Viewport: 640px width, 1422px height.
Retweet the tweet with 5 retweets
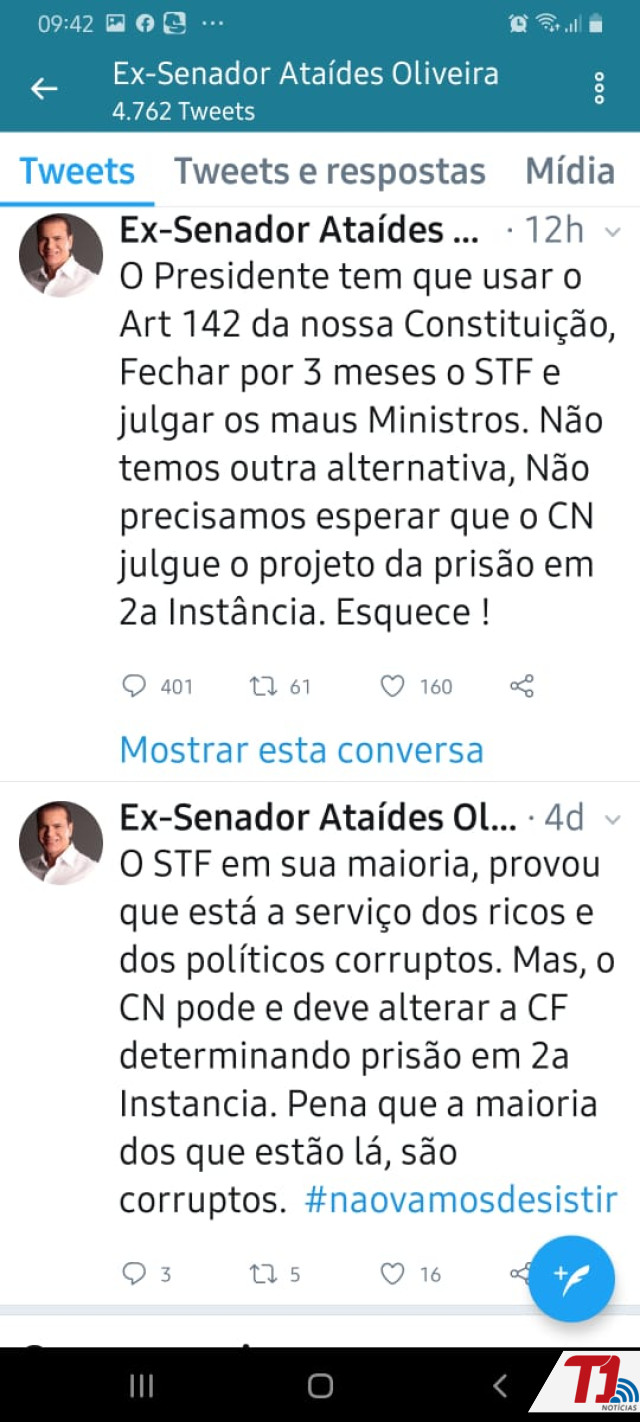[262, 1273]
